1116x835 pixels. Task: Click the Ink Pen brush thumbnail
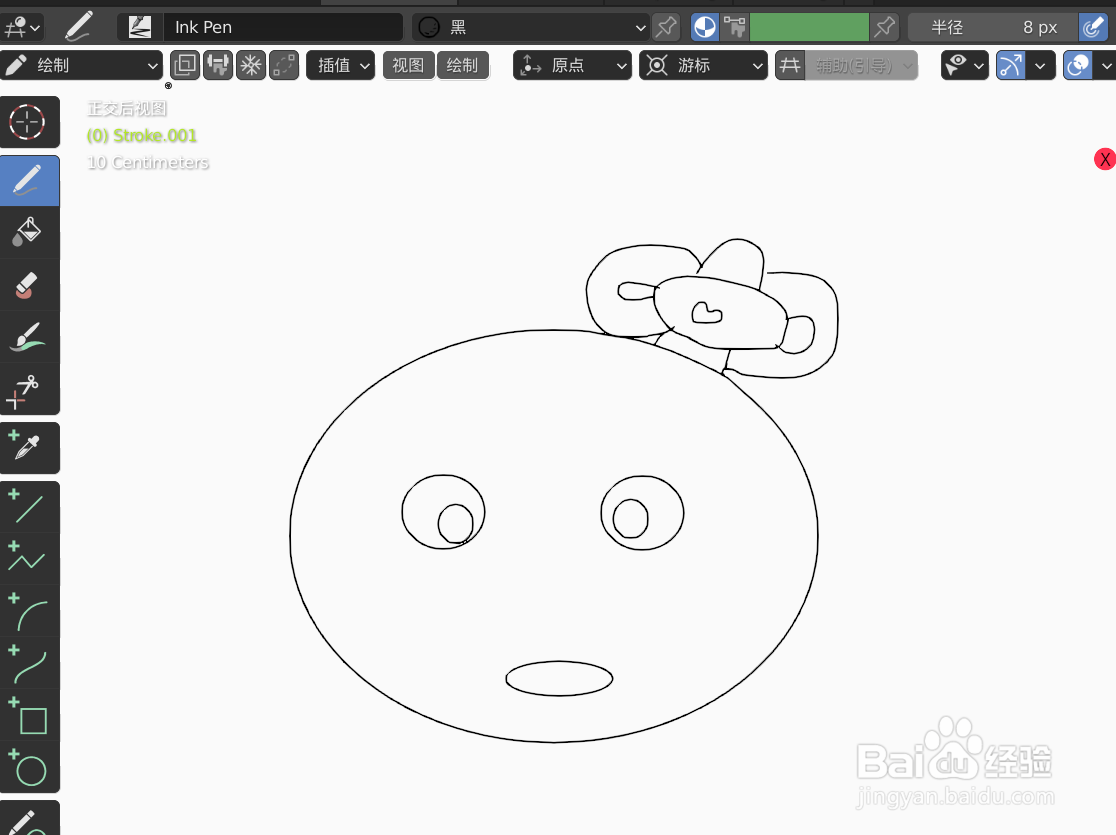pyautogui.click(x=140, y=27)
